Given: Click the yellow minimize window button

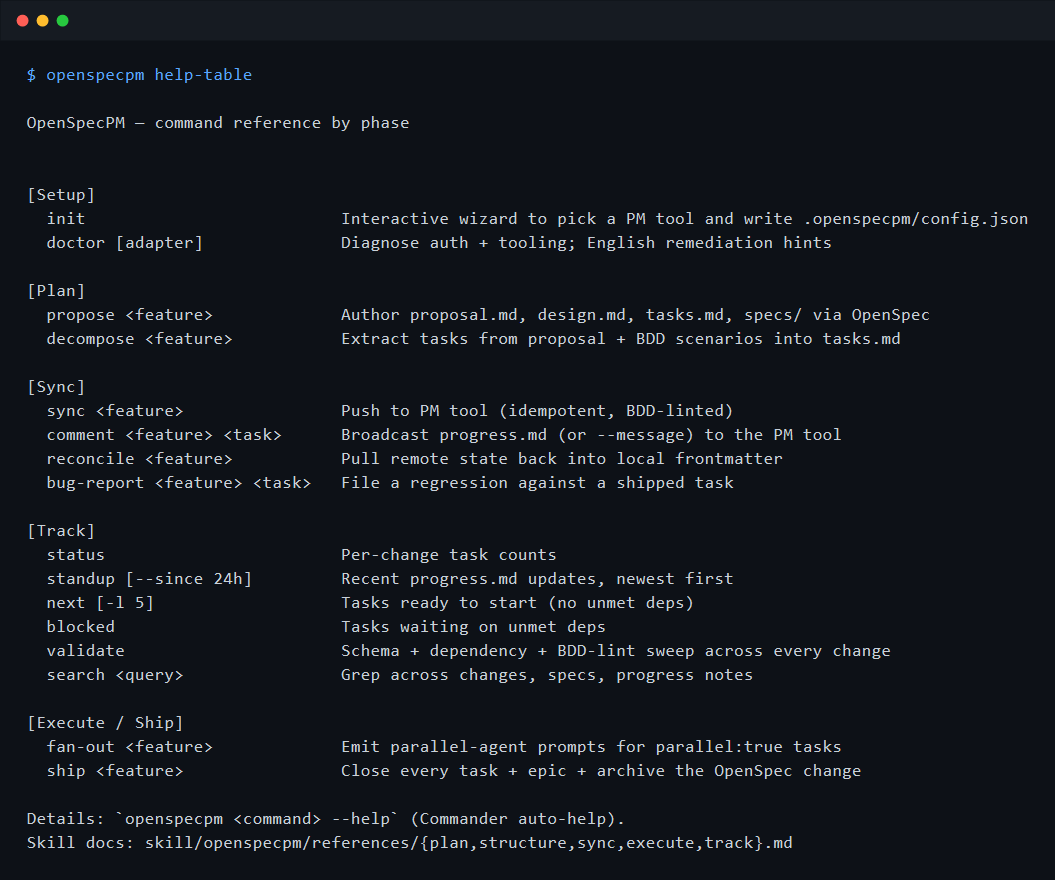Looking at the screenshot, I should 42,21.
